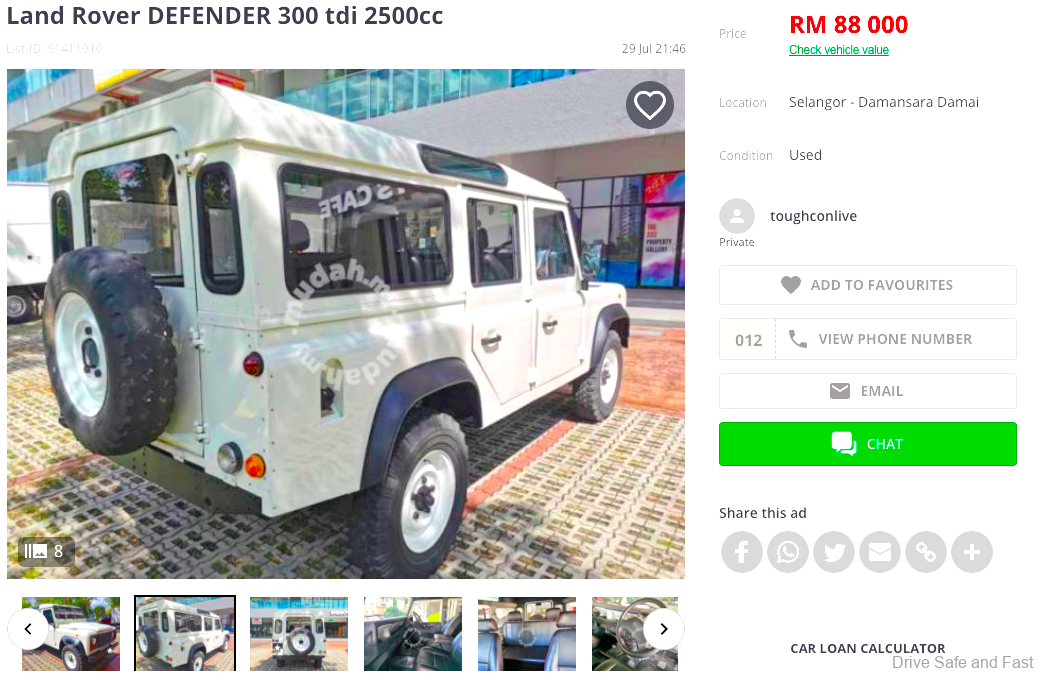Start Chat with seller
This screenshot has width=1039, height=673.
(867, 444)
